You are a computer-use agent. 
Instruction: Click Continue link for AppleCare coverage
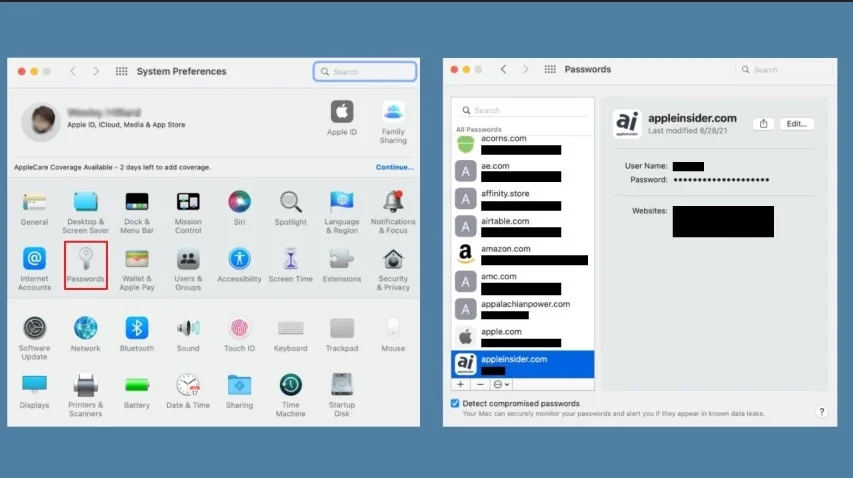[394, 167]
